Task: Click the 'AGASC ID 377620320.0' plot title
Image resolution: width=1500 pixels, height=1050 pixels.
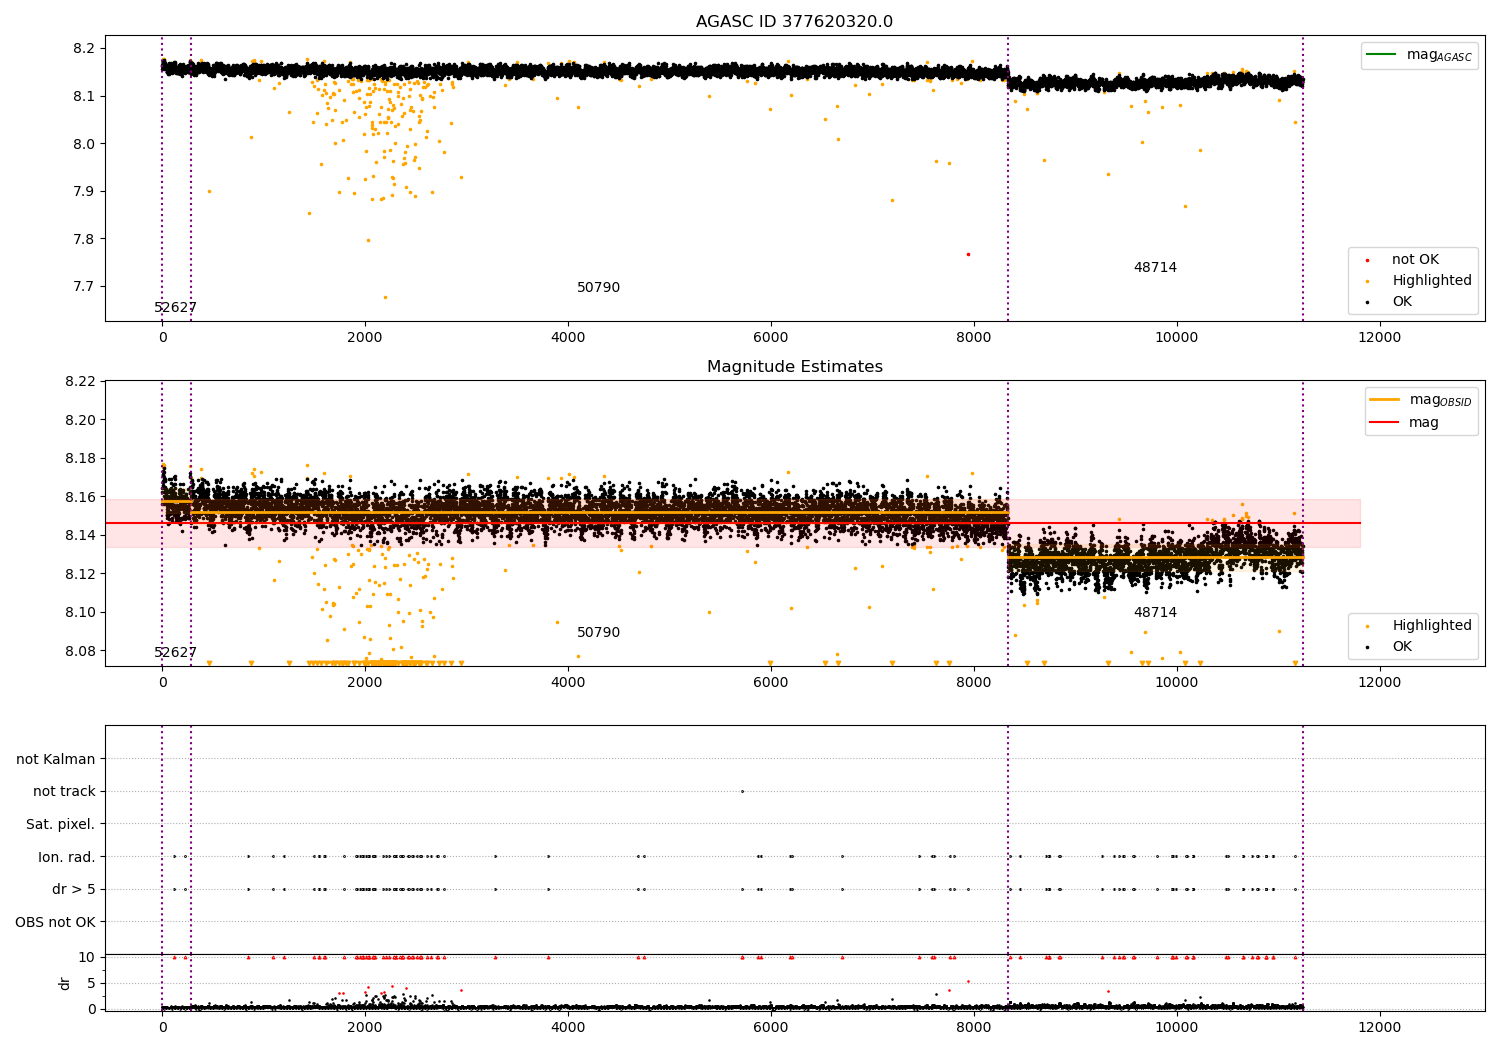Action: point(794,22)
